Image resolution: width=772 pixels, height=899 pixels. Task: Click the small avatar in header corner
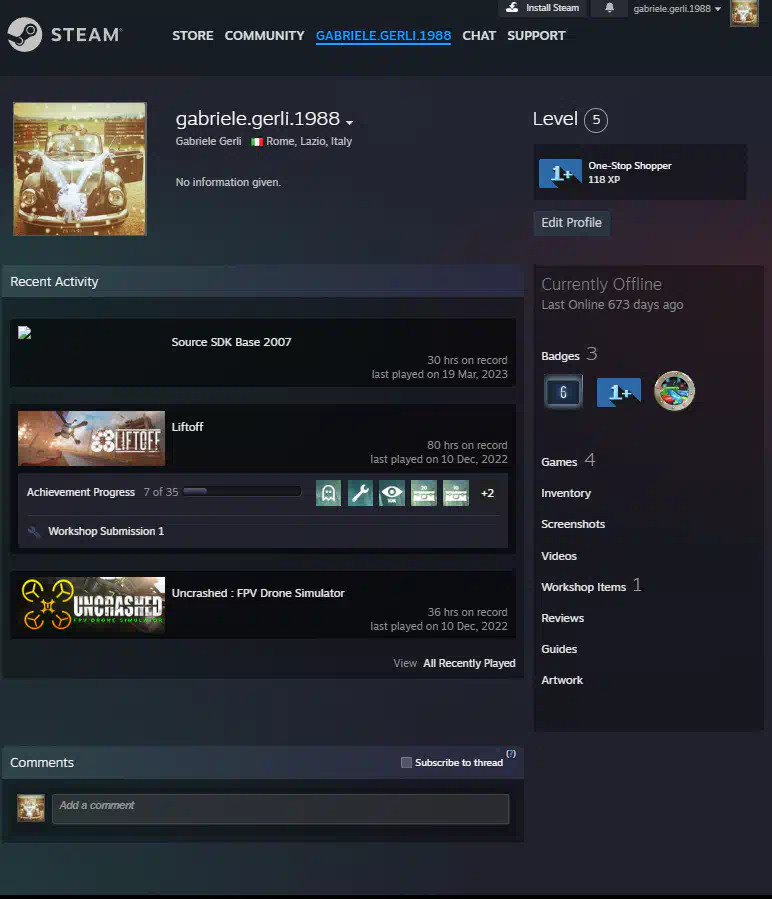pyautogui.click(x=744, y=13)
